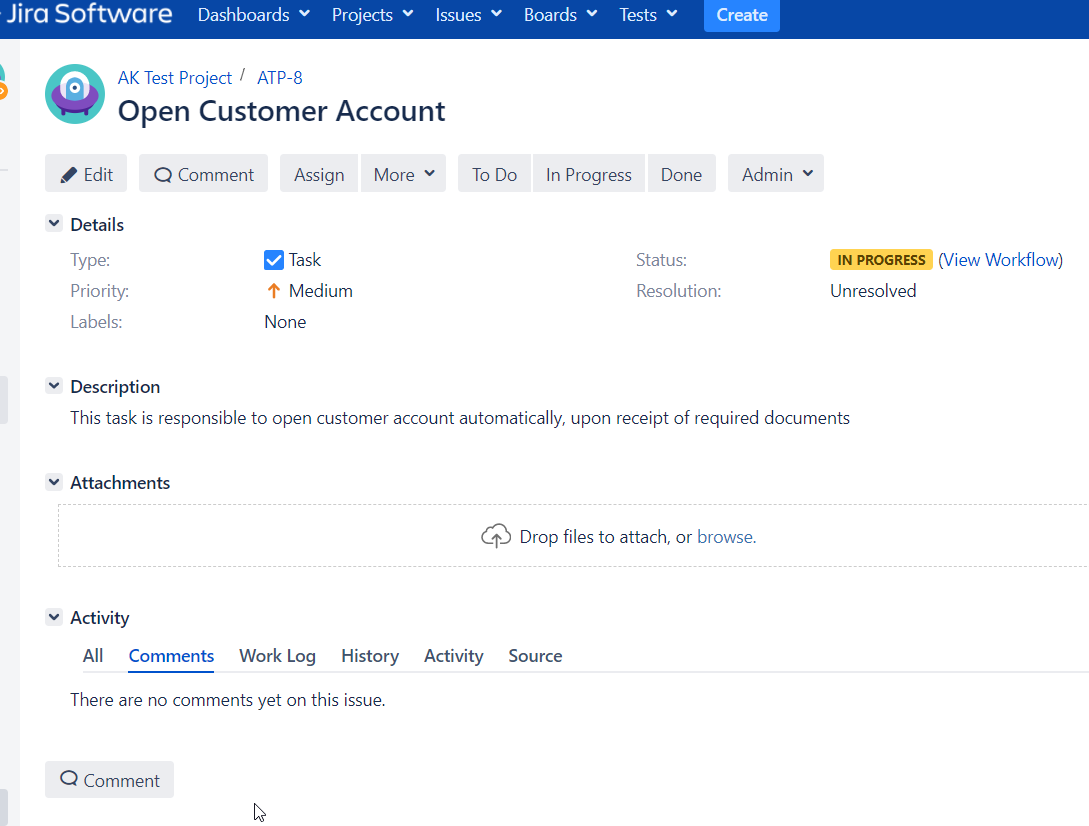The image size is (1089, 826).
Task: Collapse the Attachments section
Action: 54,481
